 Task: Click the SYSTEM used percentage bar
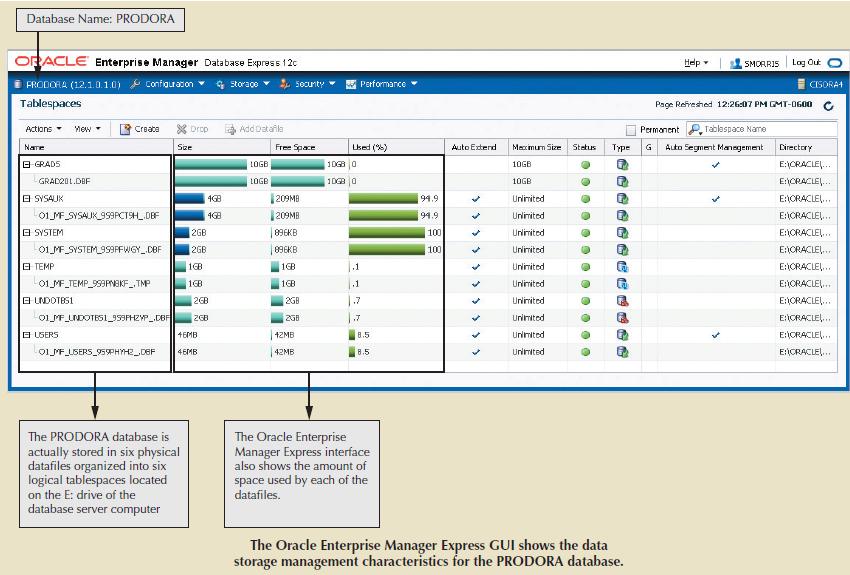(387, 233)
